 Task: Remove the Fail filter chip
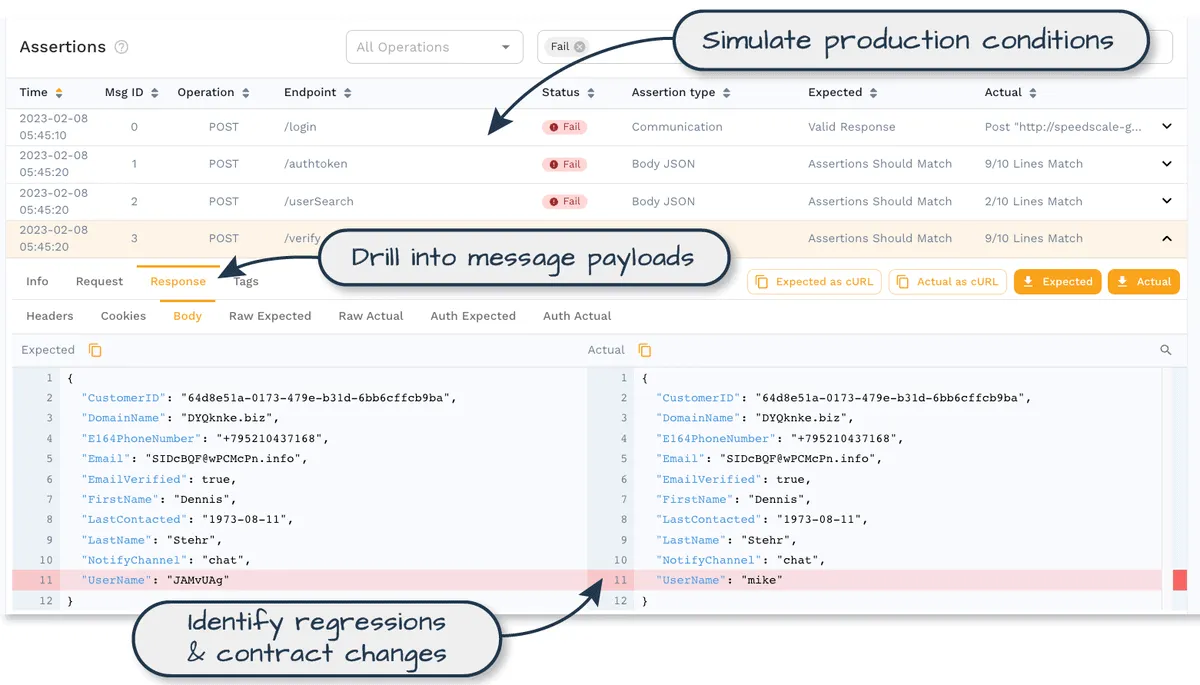pyautogui.click(x=580, y=47)
